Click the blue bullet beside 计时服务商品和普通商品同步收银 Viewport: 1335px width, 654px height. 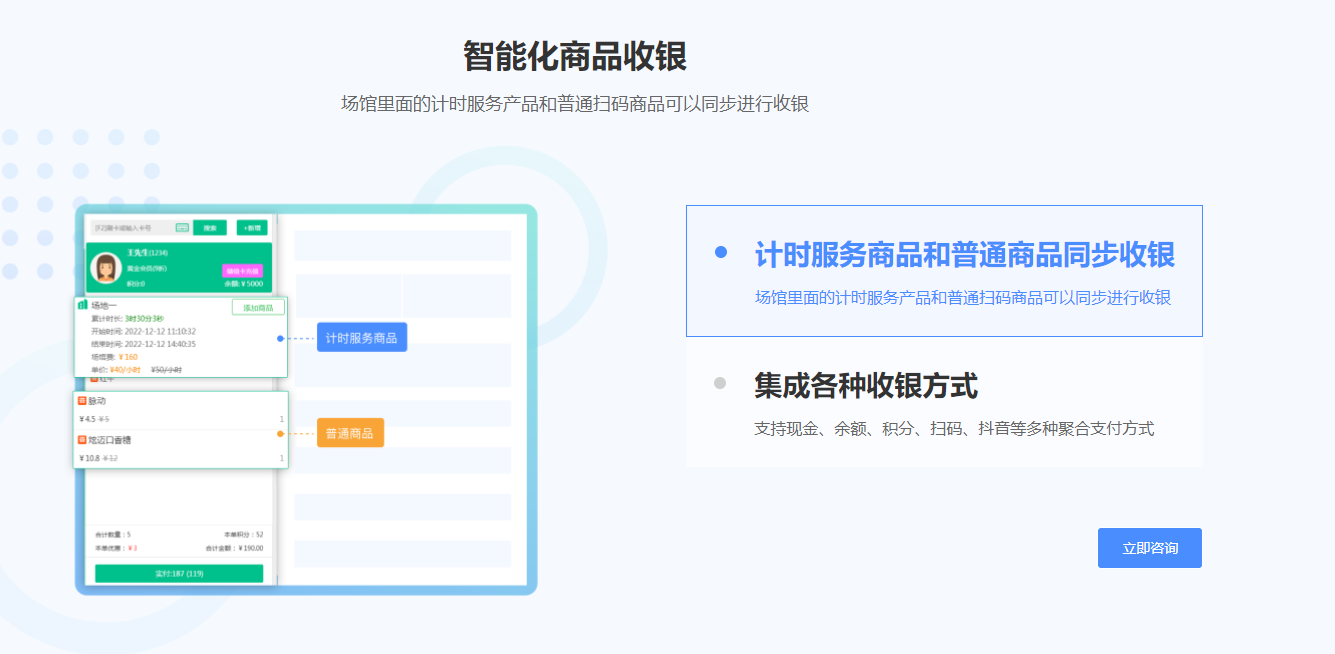coord(721,252)
